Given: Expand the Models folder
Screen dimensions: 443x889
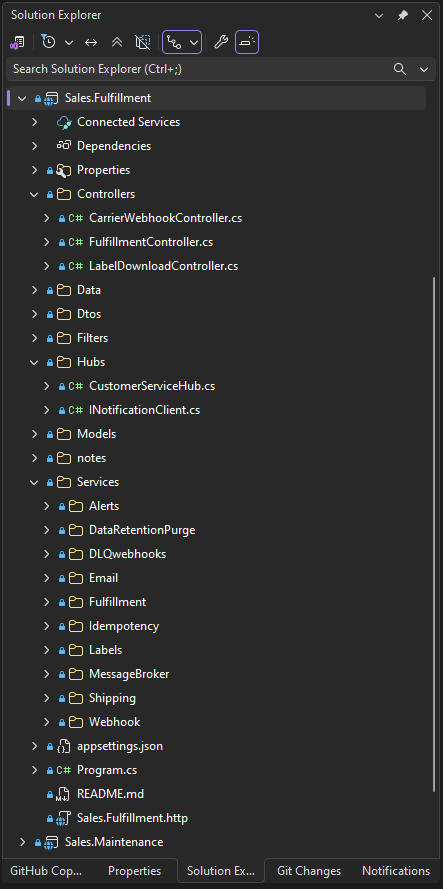Looking at the screenshot, I should click(35, 434).
